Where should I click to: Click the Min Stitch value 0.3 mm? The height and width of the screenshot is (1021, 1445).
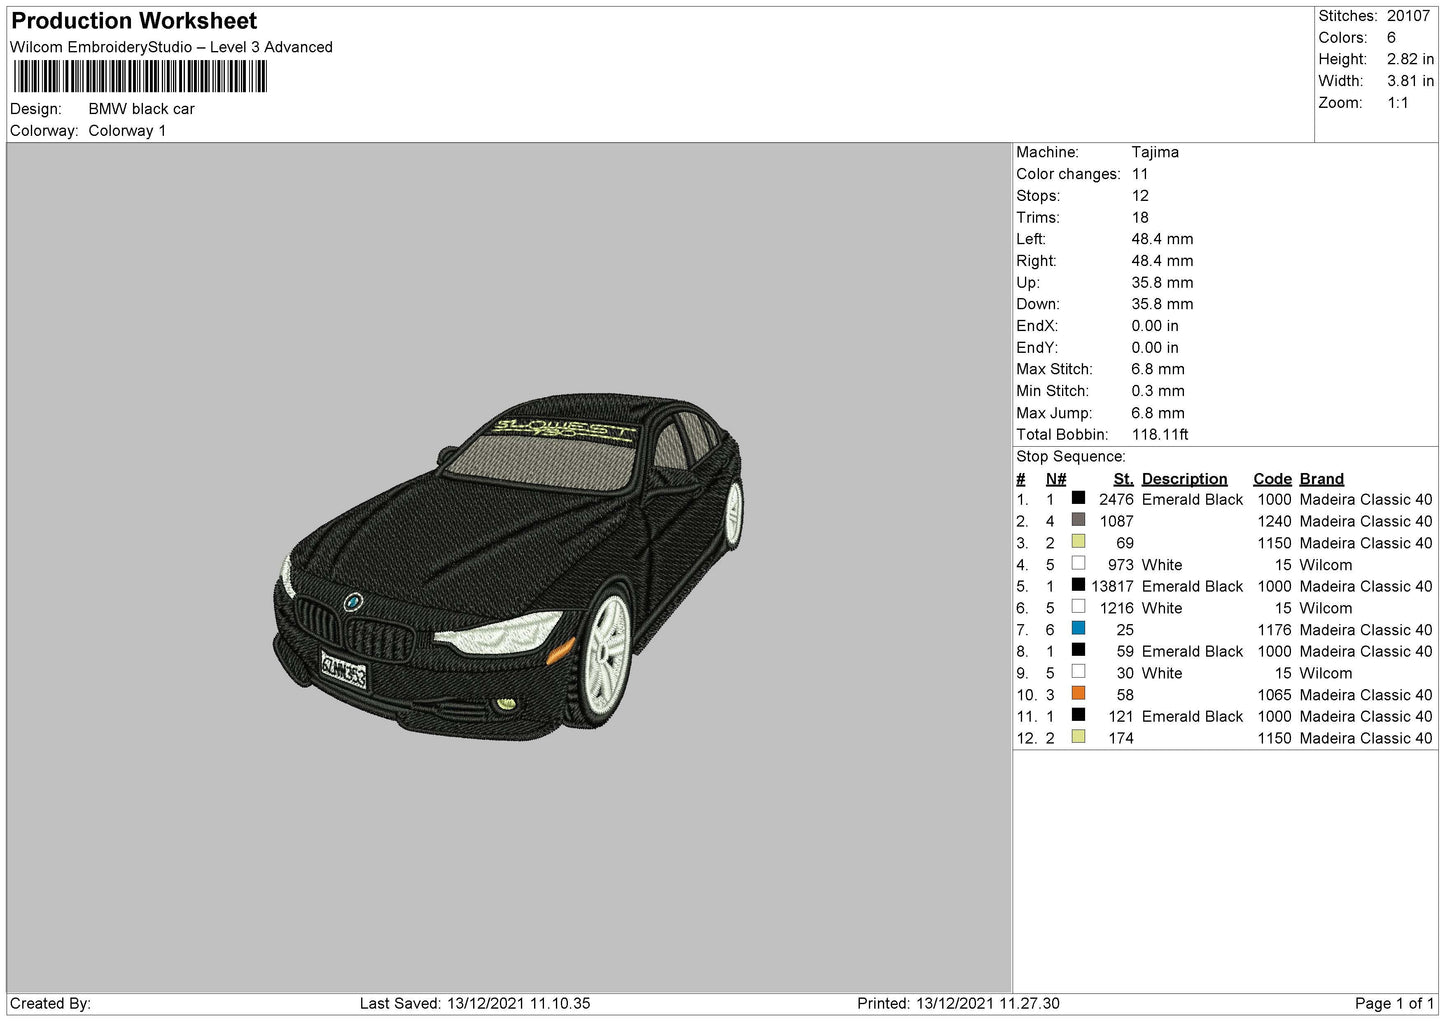(x=1158, y=391)
